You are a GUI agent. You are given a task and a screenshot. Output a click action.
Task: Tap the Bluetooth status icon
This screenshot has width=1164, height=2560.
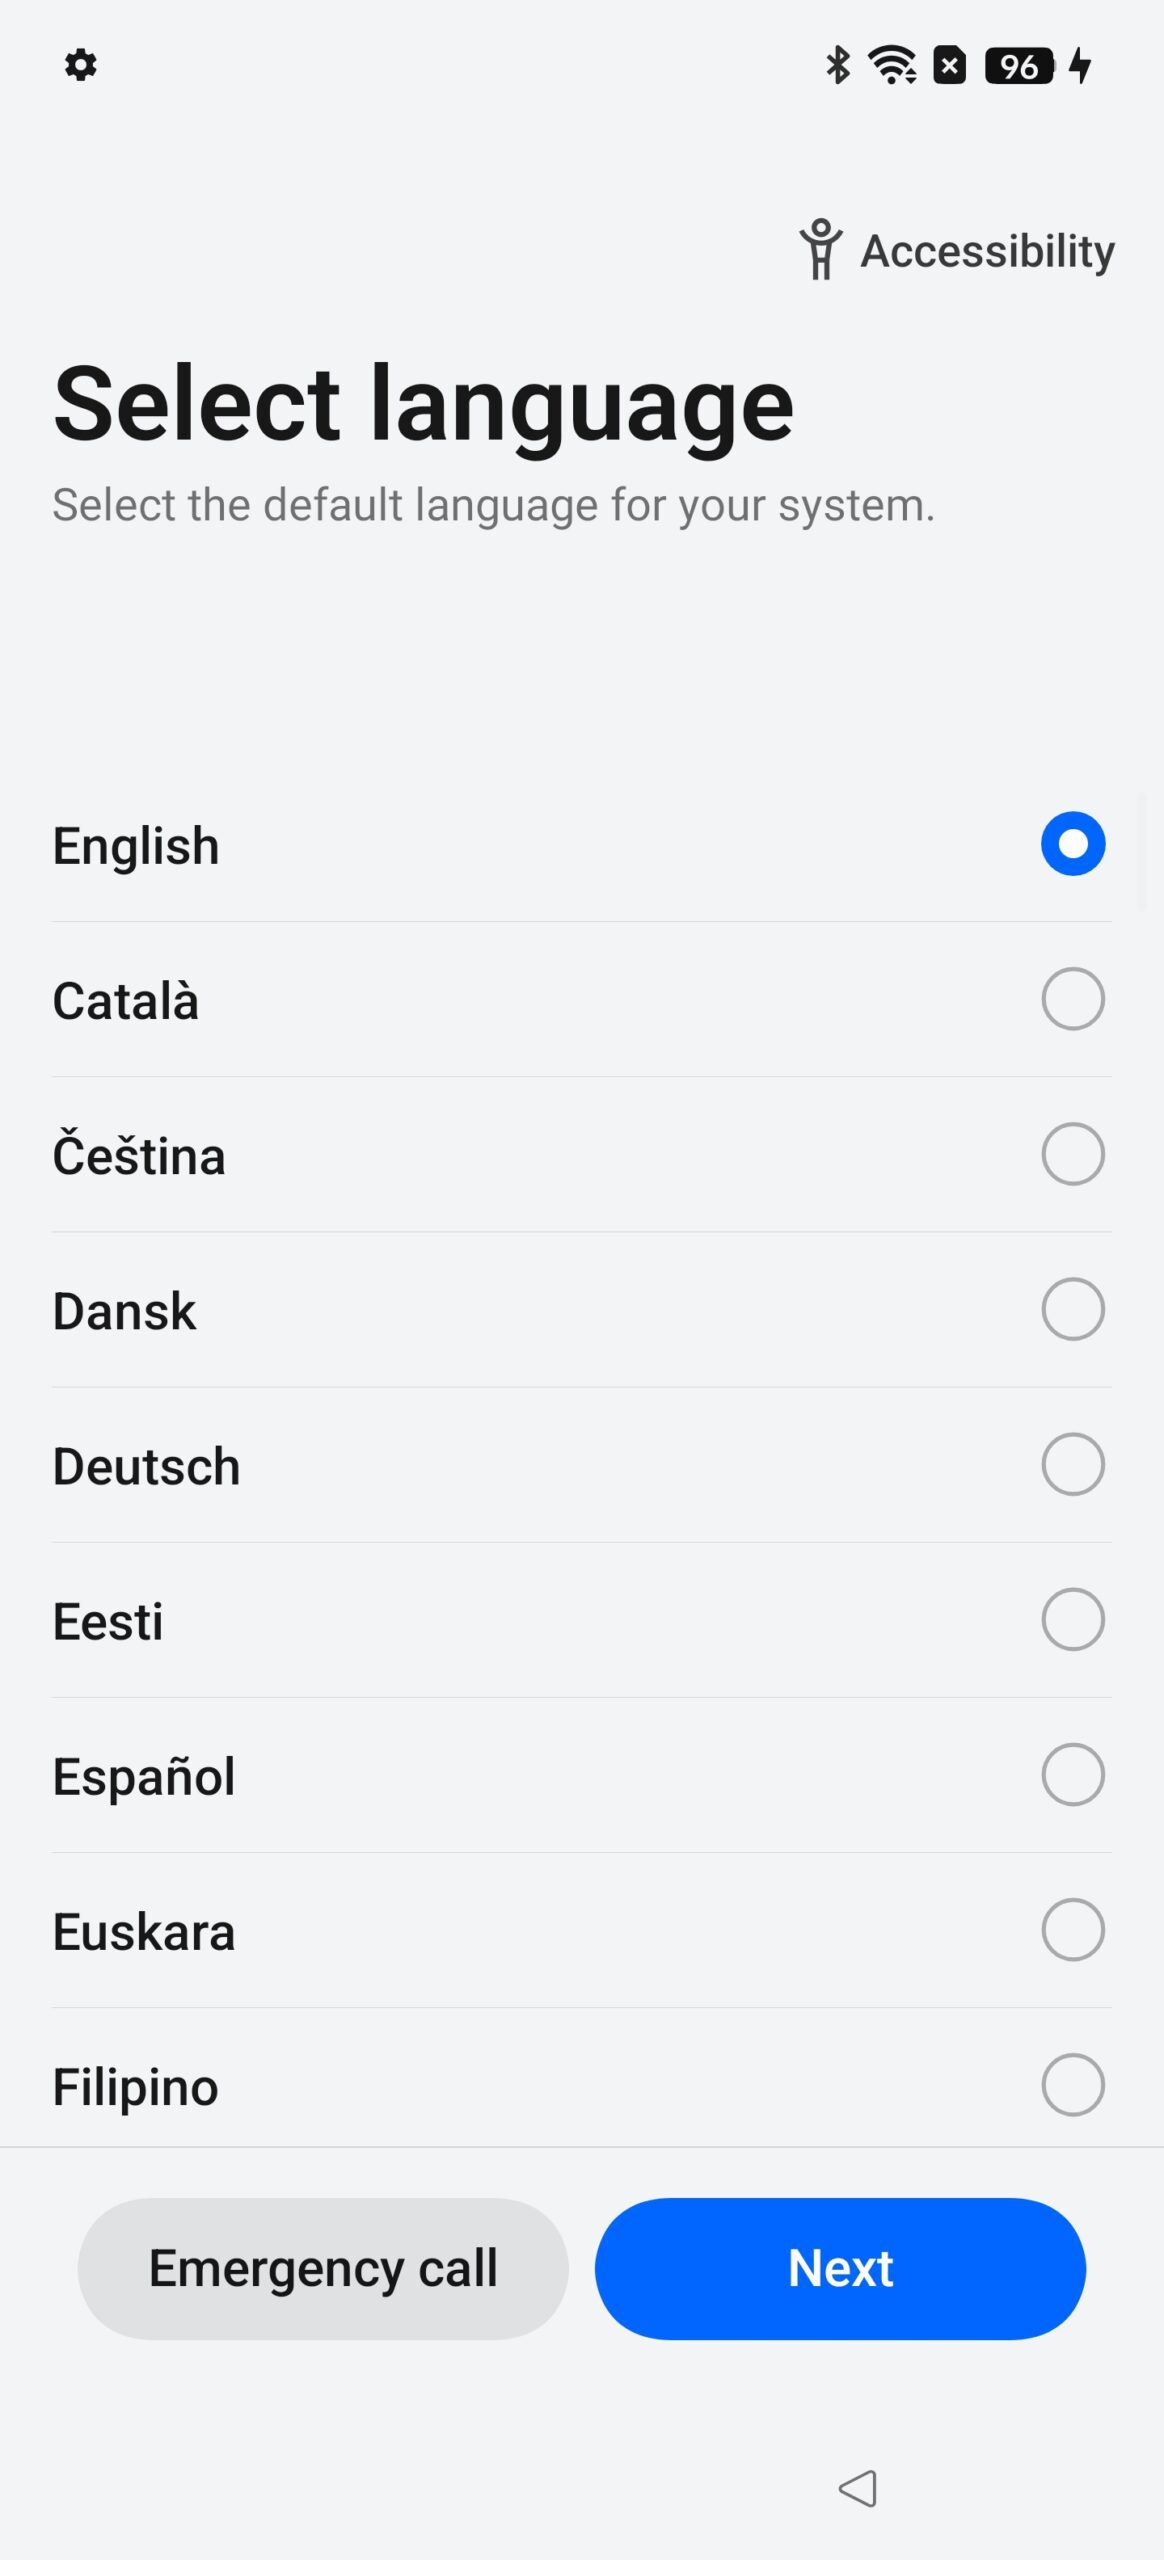[x=838, y=66]
